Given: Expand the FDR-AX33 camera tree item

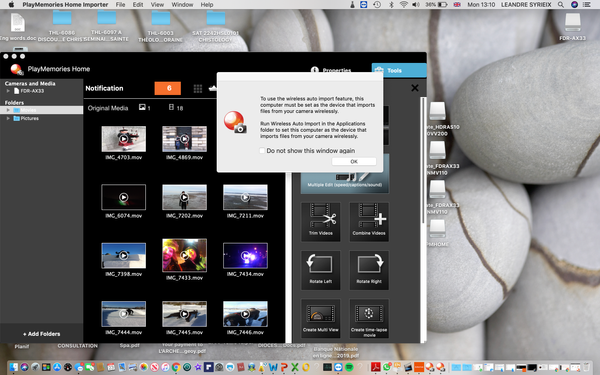Looking at the screenshot, I should tap(8, 91).
